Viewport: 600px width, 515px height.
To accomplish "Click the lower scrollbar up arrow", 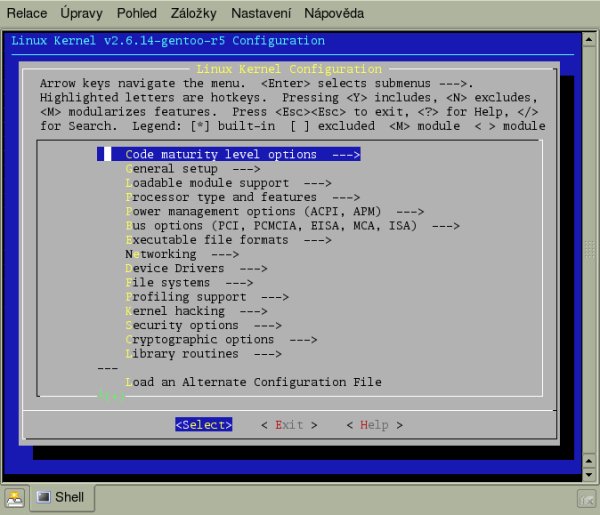I will (589, 461).
